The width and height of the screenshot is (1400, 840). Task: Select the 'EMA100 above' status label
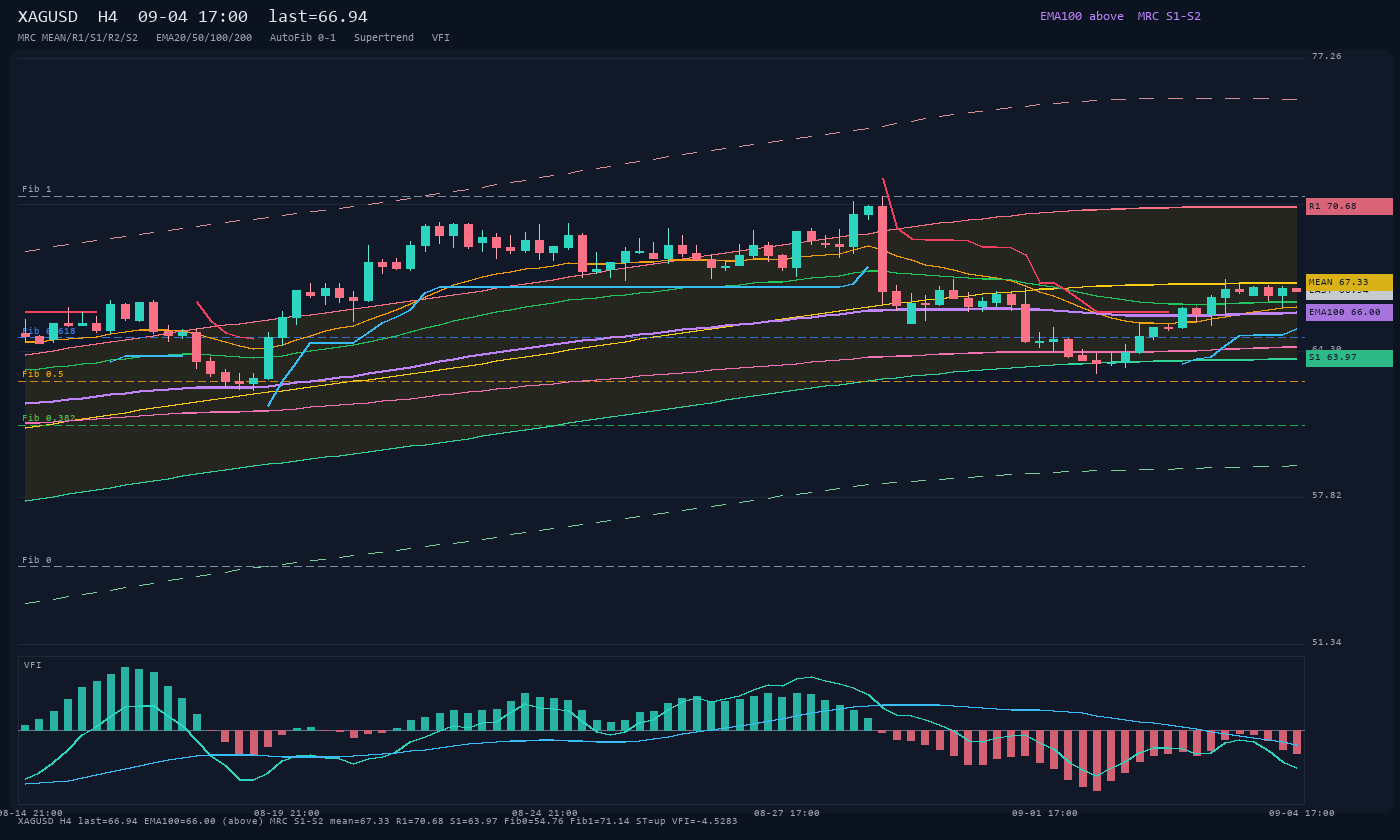point(1081,16)
